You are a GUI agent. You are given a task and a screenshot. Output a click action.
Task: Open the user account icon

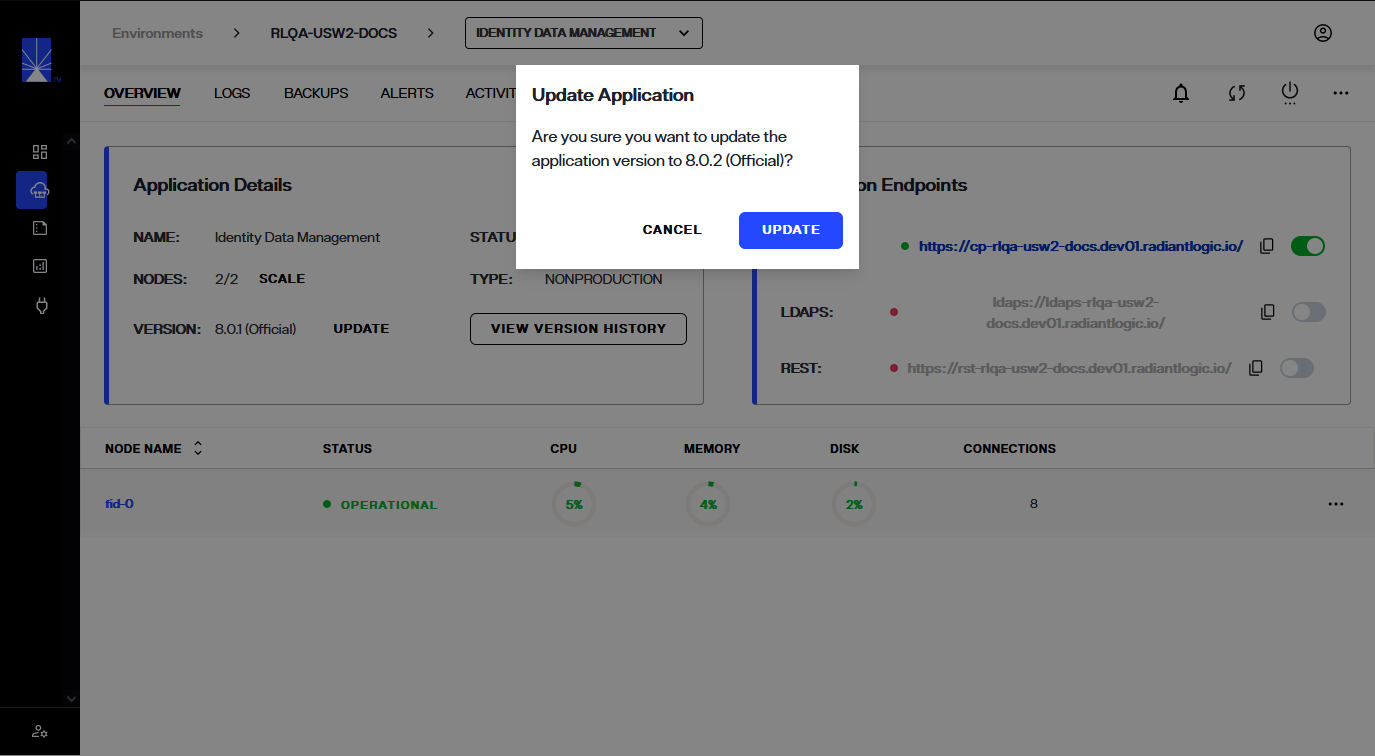tap(1323, 33)
